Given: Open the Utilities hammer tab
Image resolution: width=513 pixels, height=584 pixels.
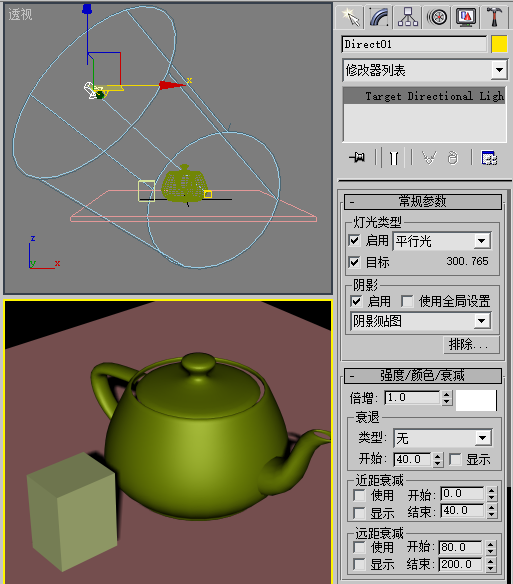Looking at the screenshot, I should coord(494,17).
